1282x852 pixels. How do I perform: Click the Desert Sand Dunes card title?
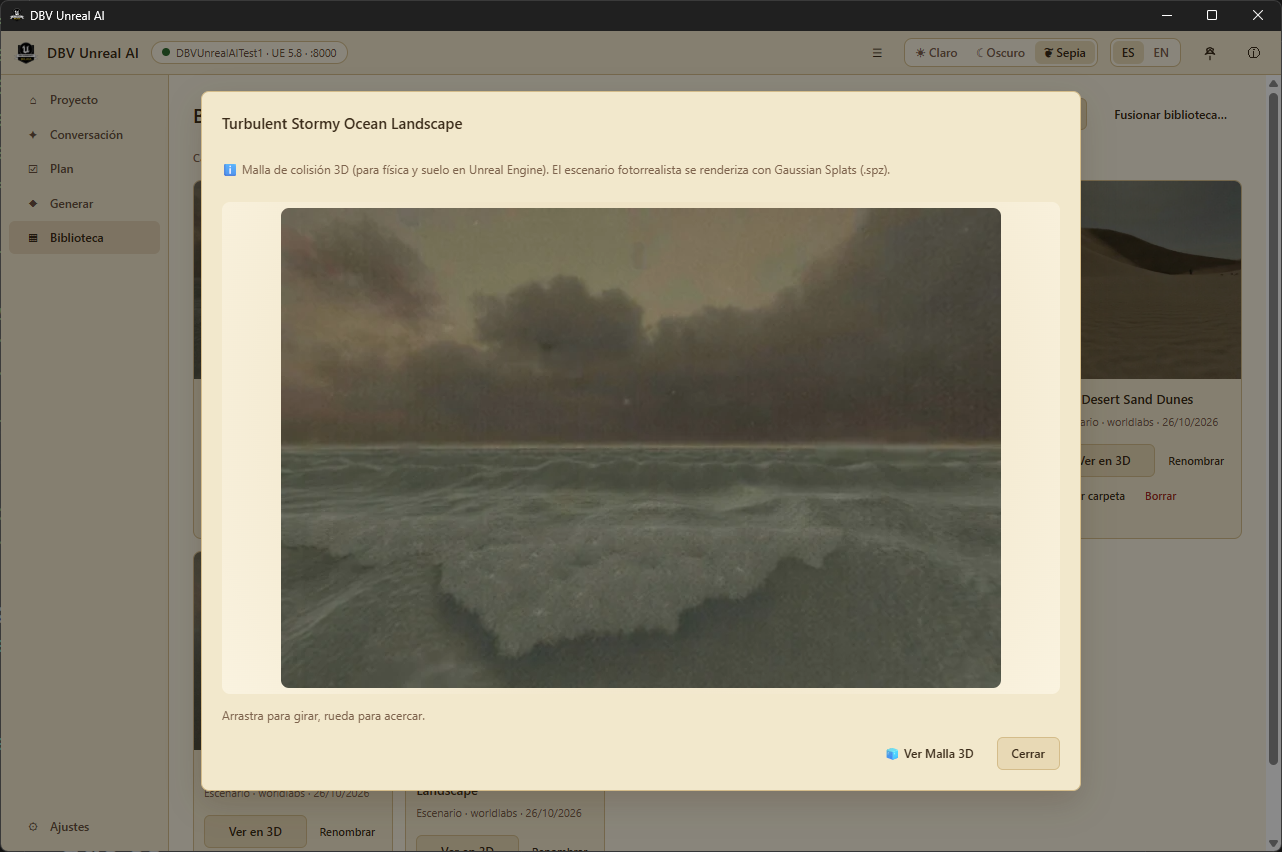click(x=1137, y=400)
